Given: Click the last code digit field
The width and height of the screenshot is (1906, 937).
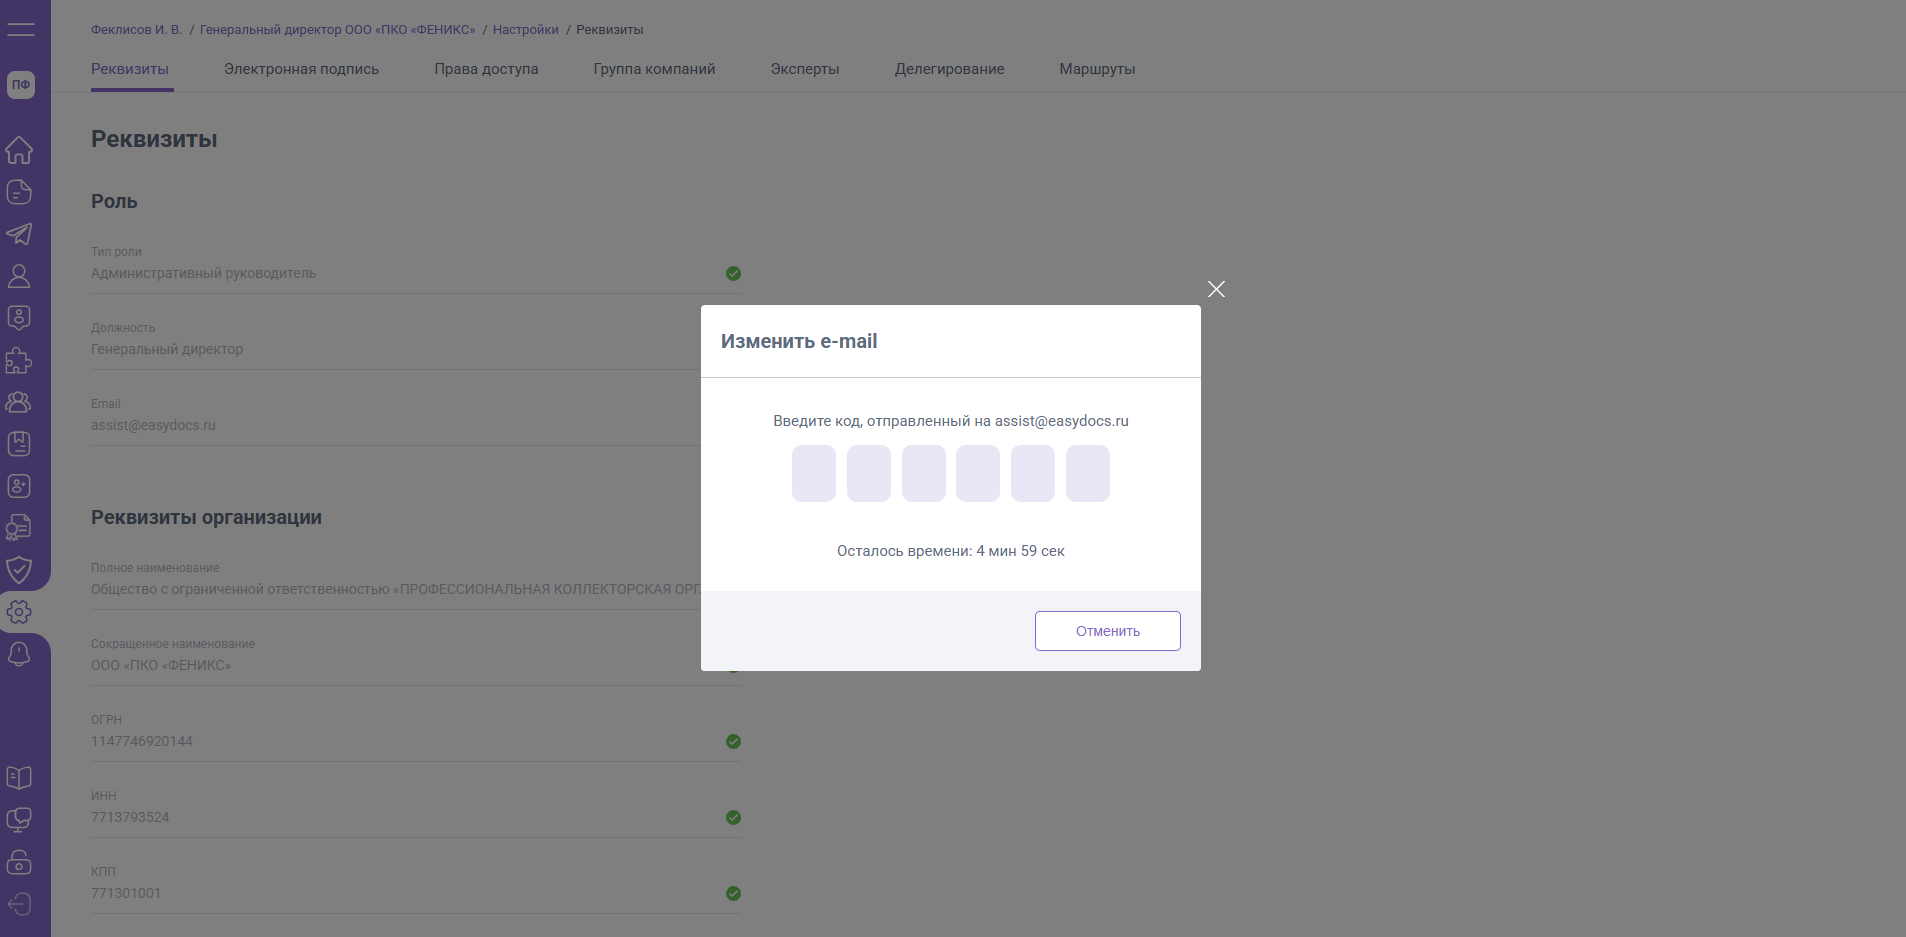Looking at the screenshot, I should (1087, 474).
